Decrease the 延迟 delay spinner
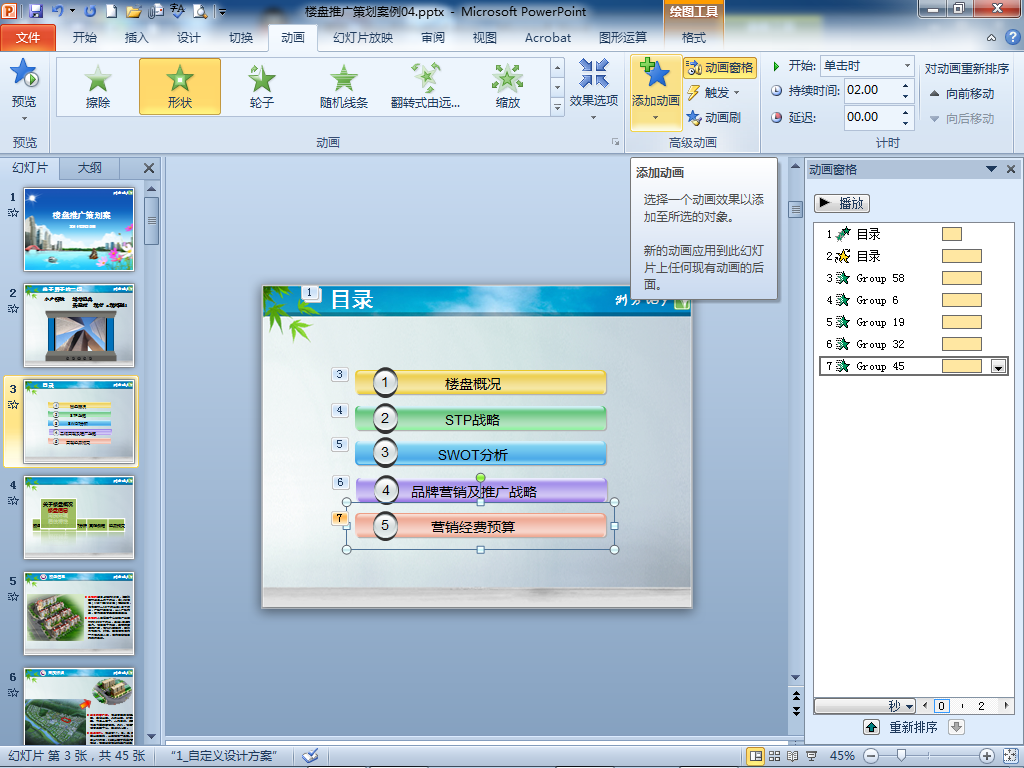Viewport: 1024px width, 768px height. pos(906,123)
